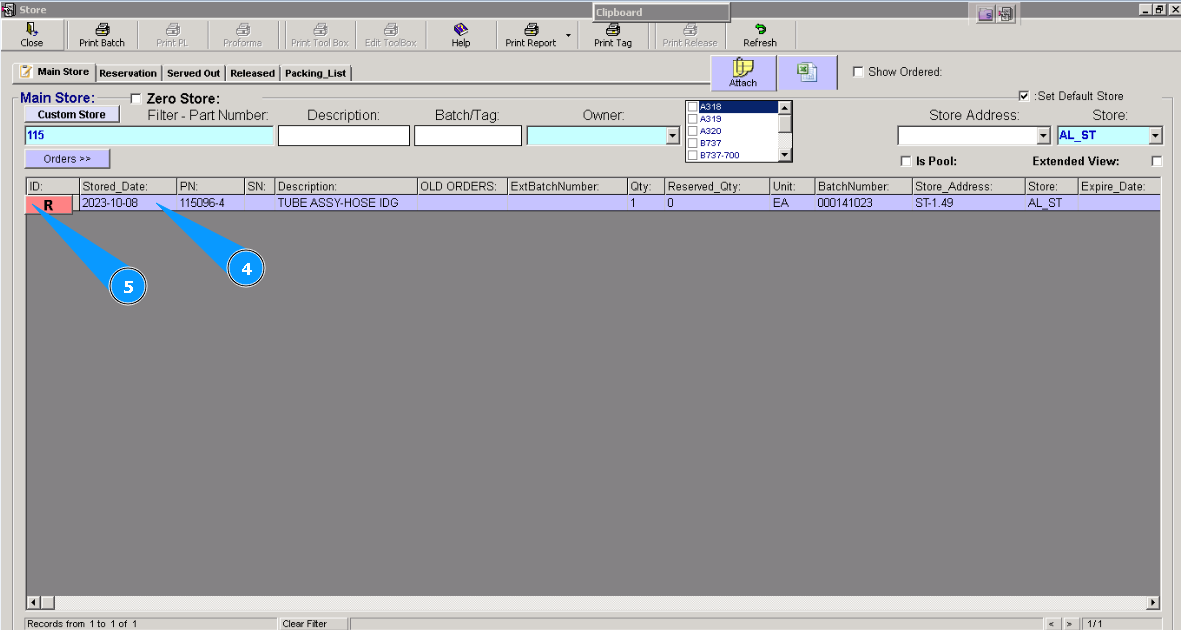1181x630 pixels.
Task: Click the BatchNumber column header
Action: point(863,186)
